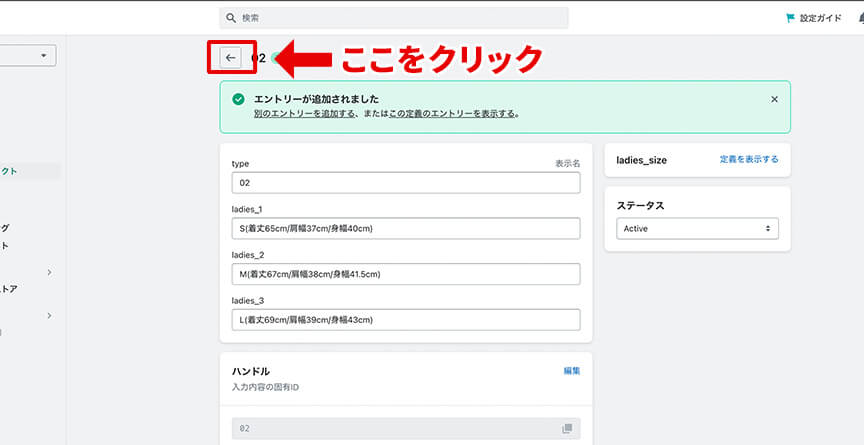This screenshot has width=864, height=445.
Task: Edit the ladies_1 size field
Action: tap(406, 229)
